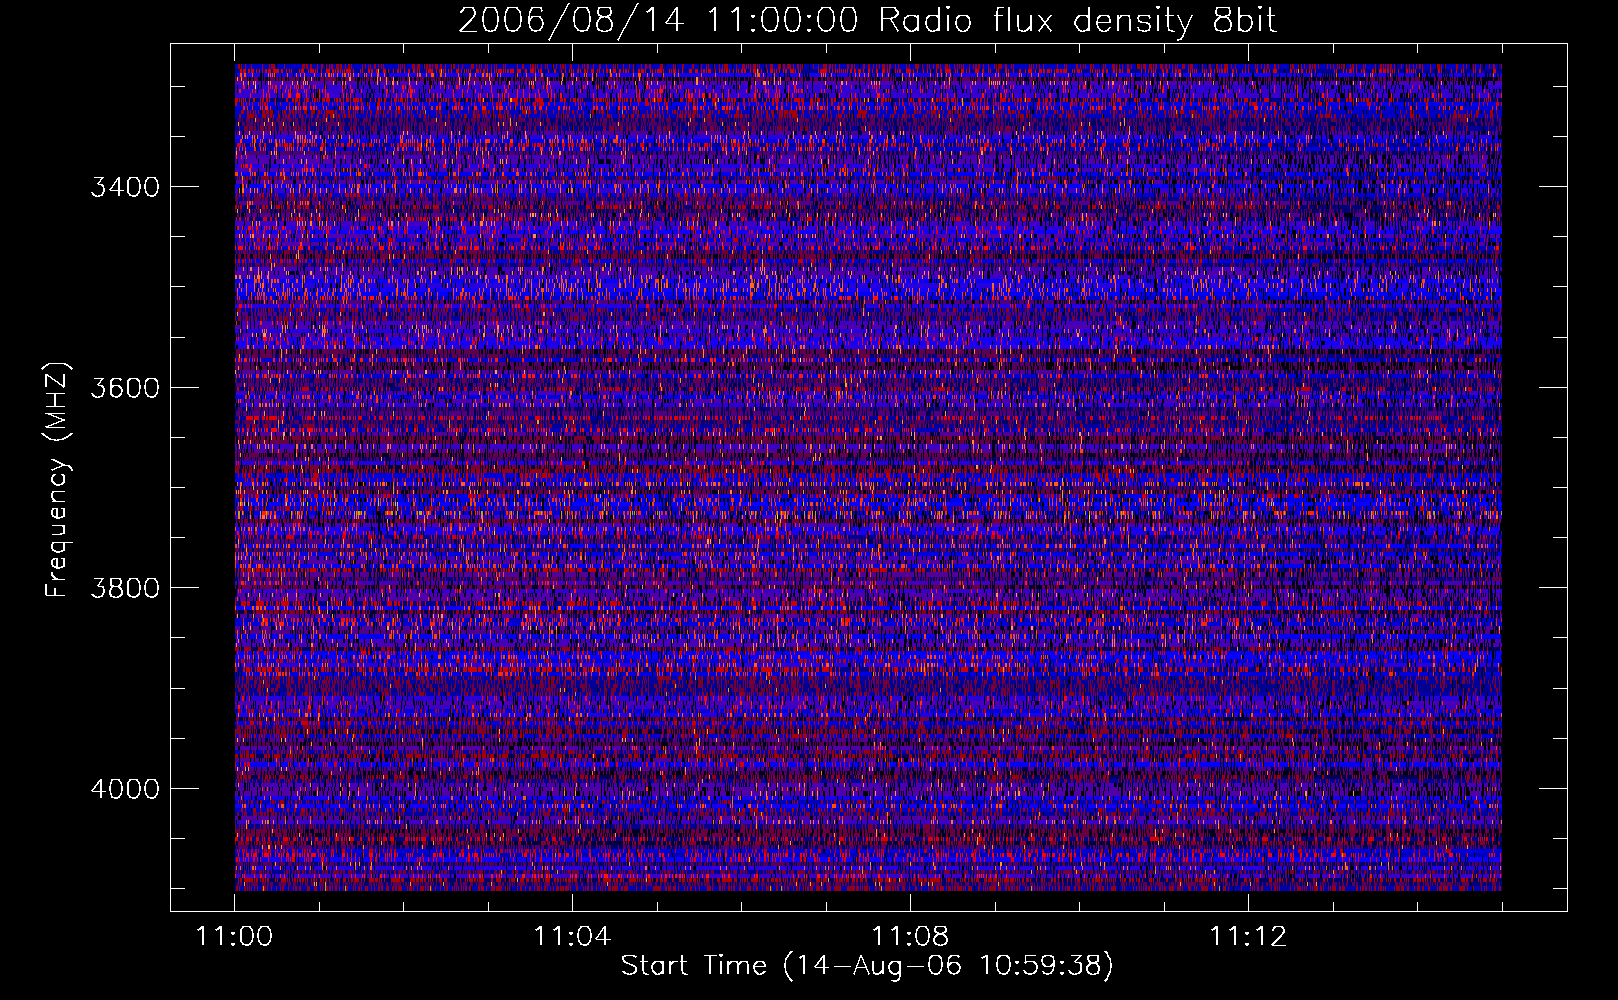Click the 11:12 time tick label
The image size is (1618, 1000).
[1248, 936]
